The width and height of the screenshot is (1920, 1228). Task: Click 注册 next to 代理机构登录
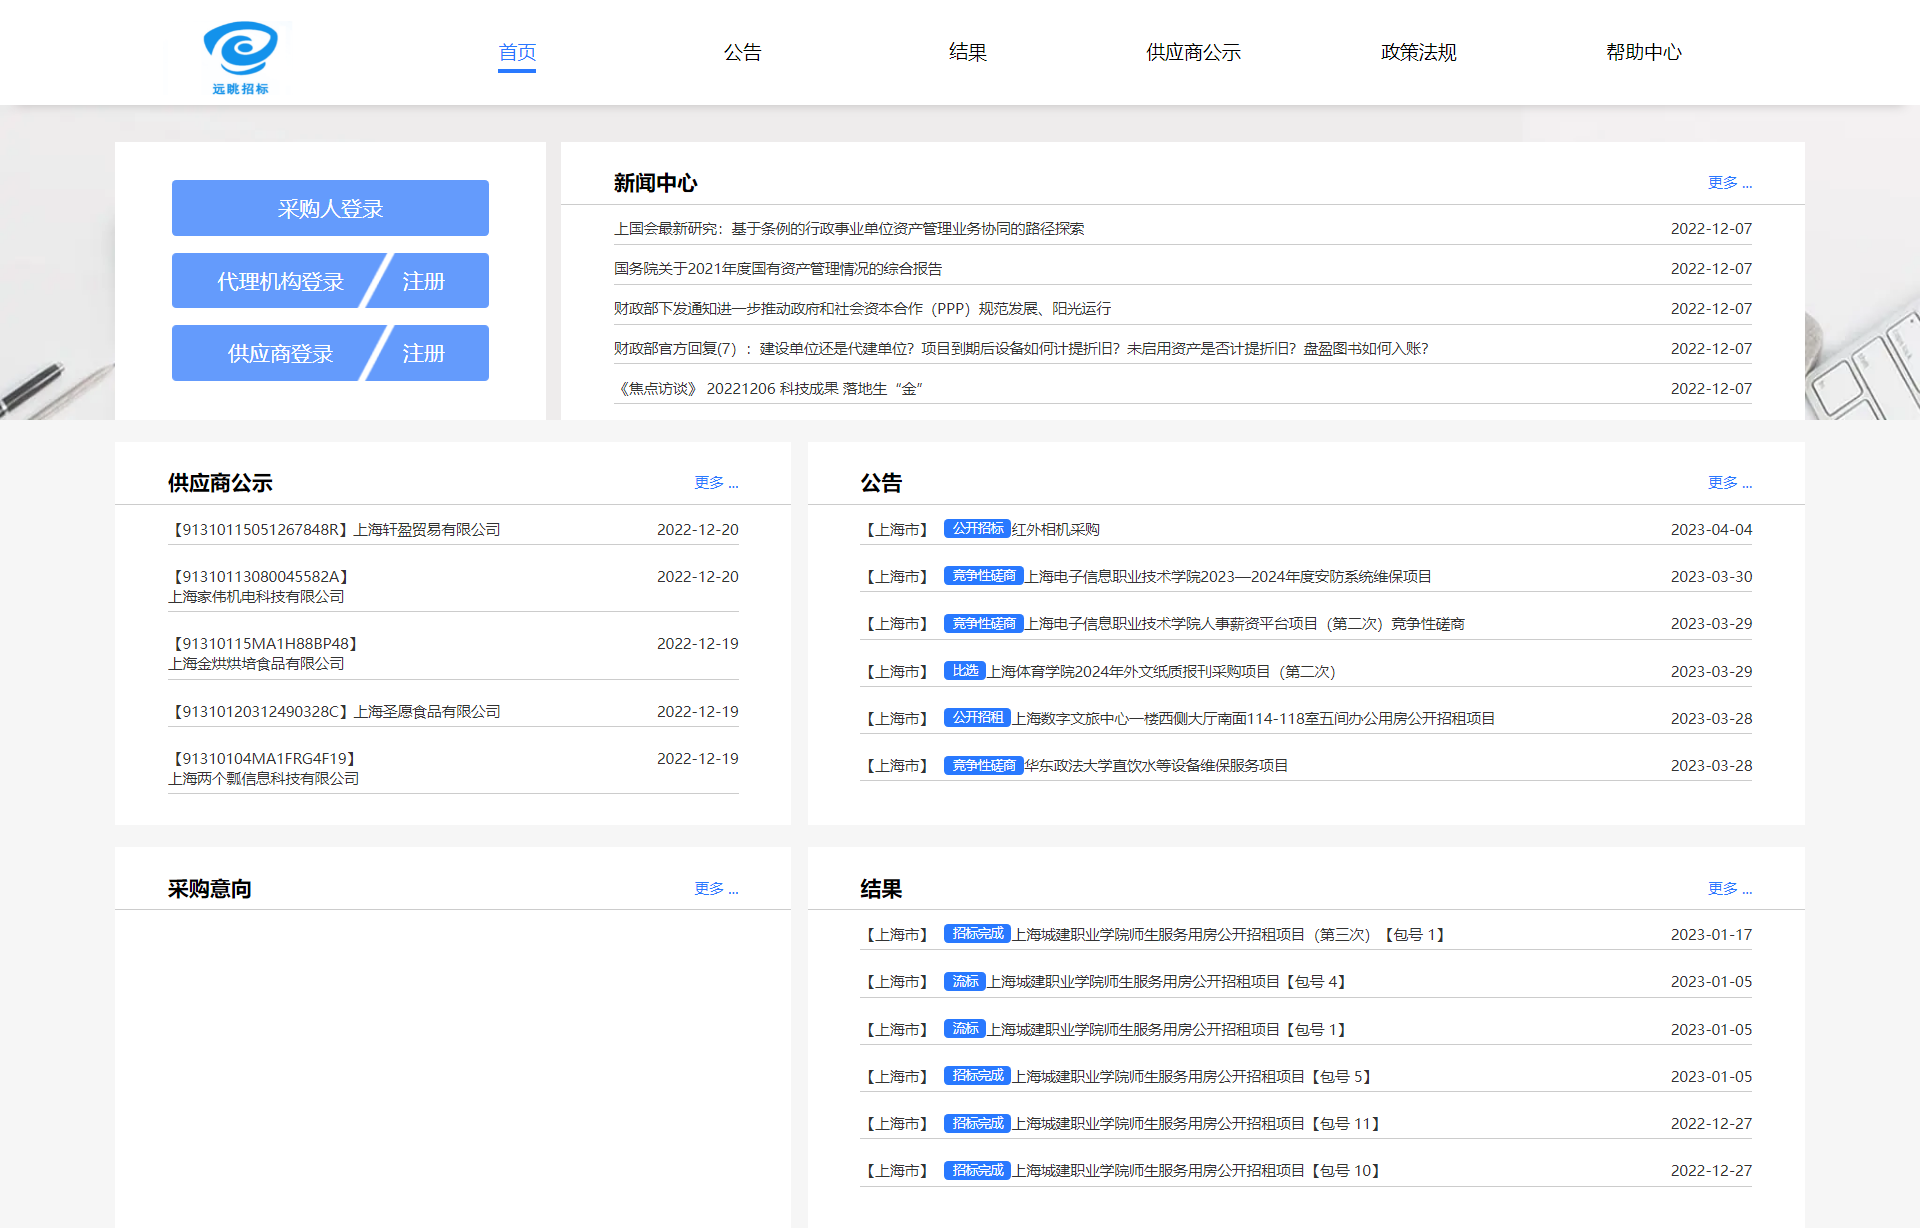[x=424, y=281]
